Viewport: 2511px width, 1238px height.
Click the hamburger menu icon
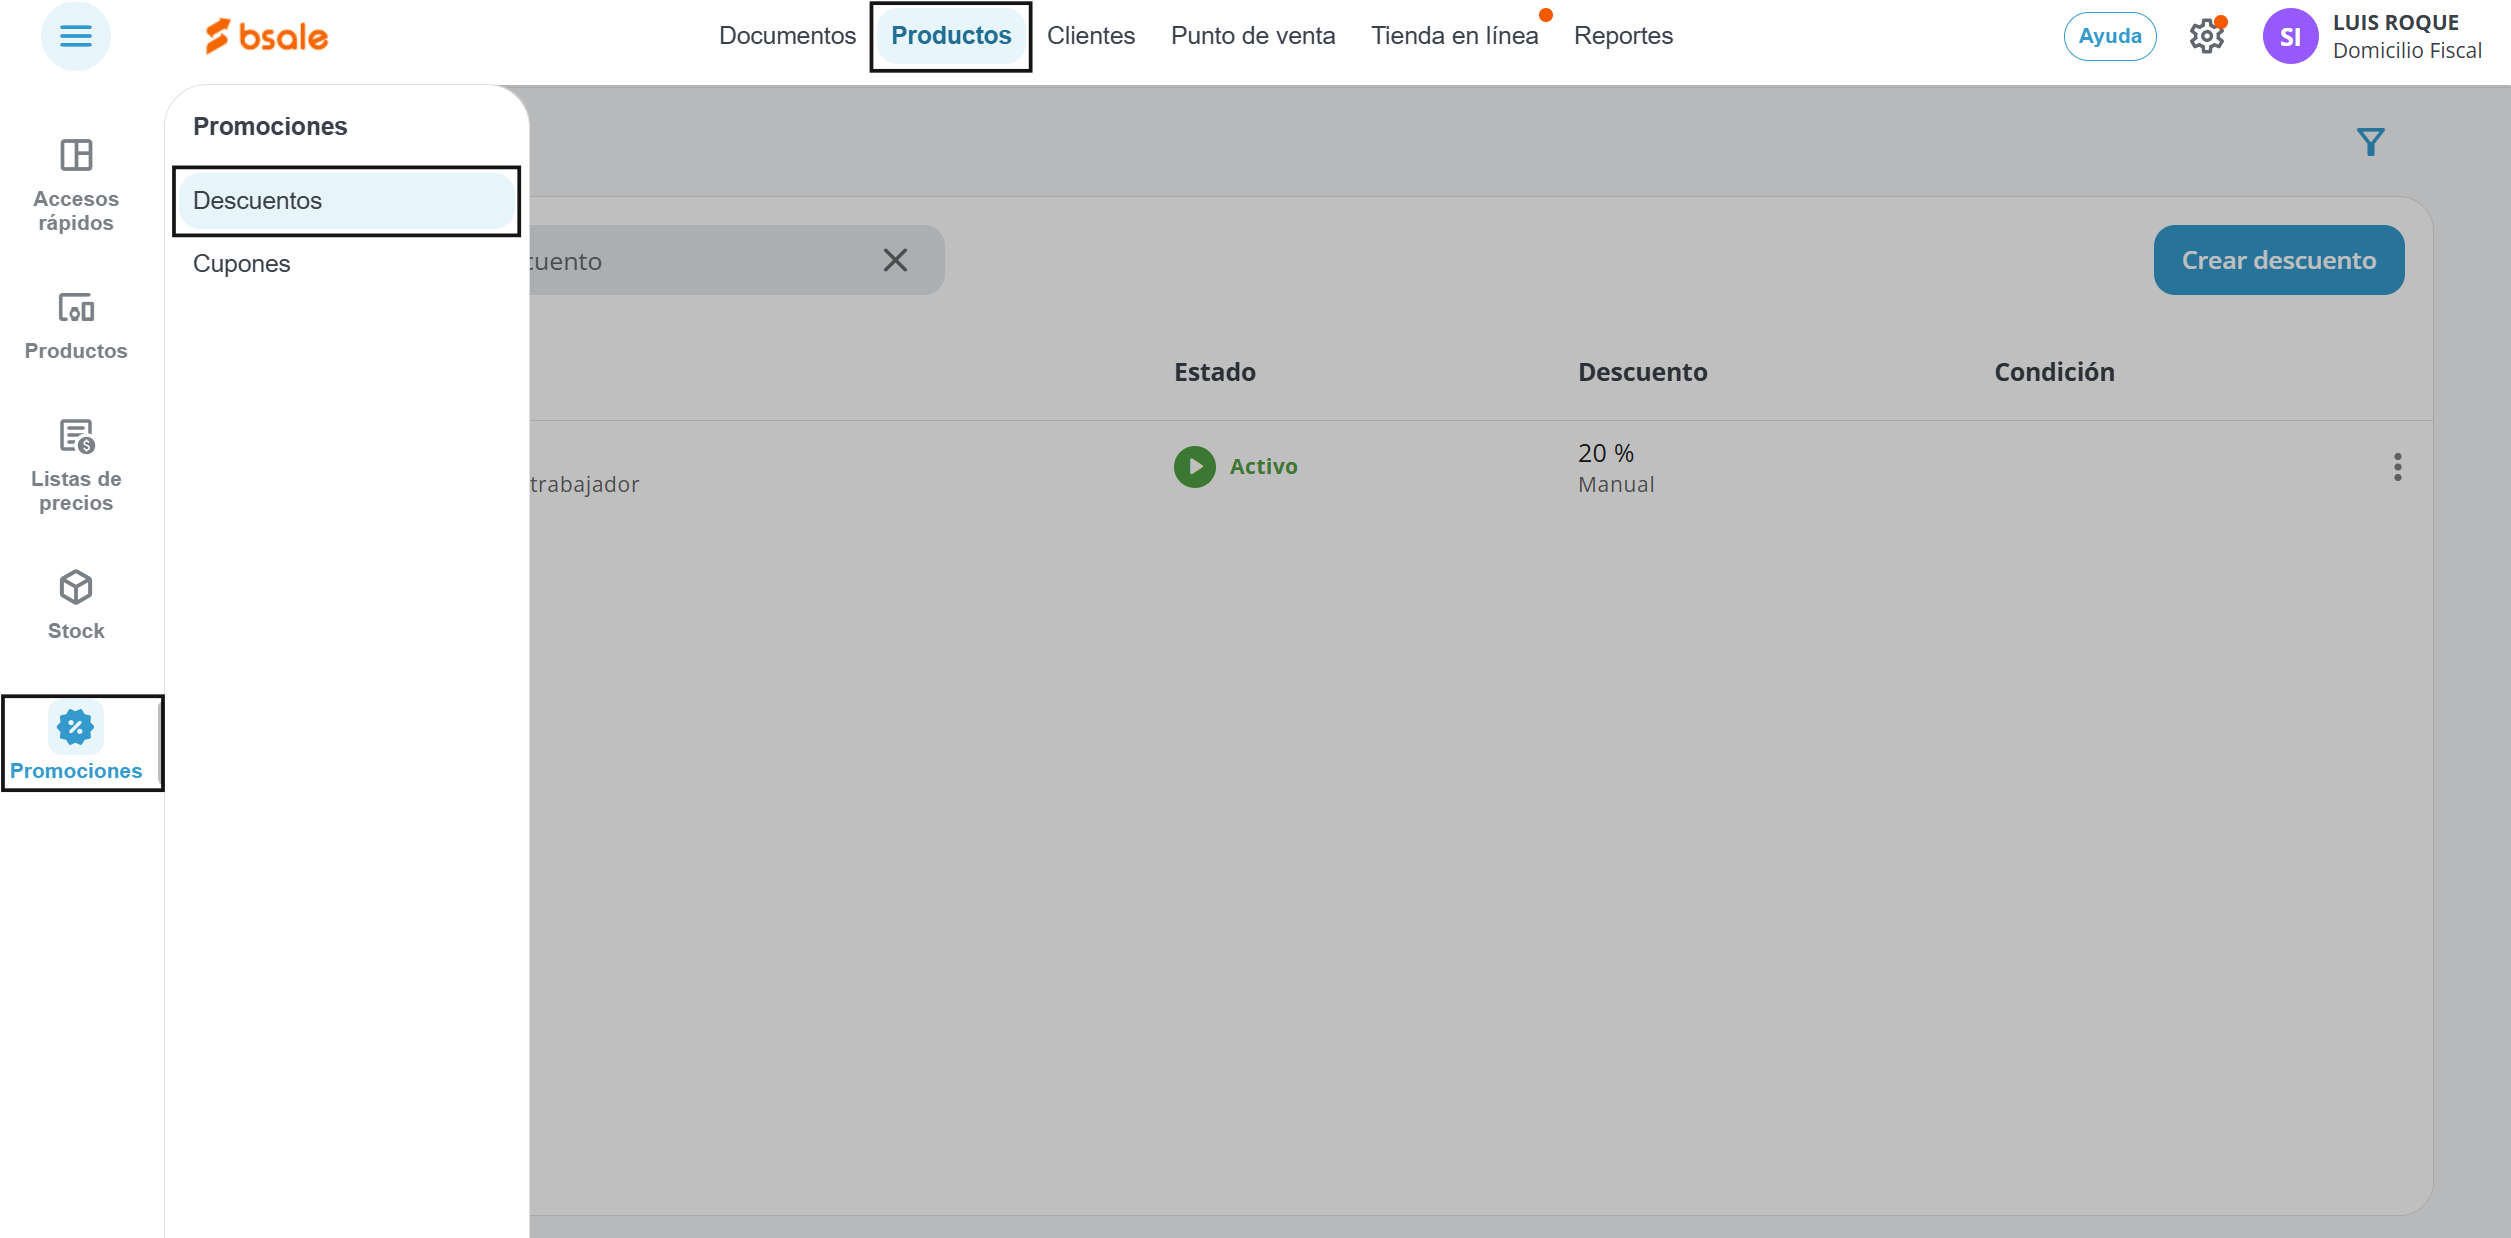[x=76, y=37]
